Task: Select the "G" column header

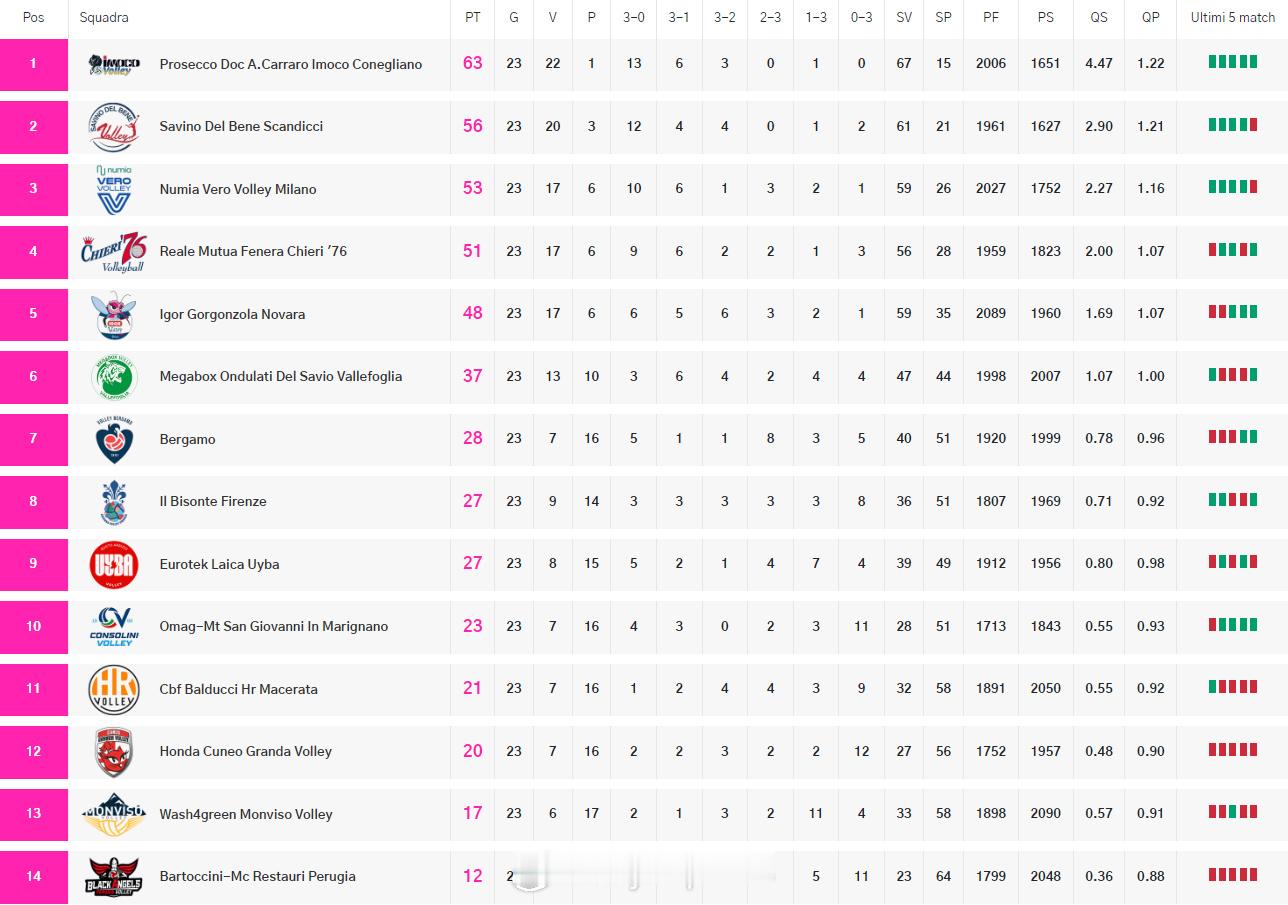Action: pyautogui.click(x=514, y=17)
